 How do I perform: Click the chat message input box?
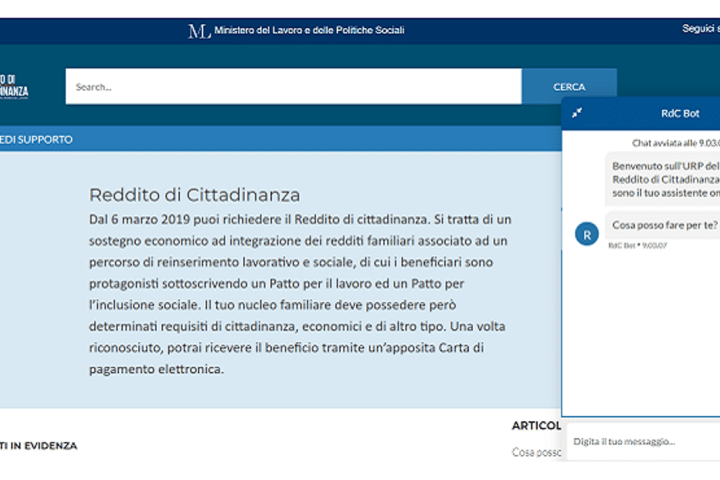[640, 441]
